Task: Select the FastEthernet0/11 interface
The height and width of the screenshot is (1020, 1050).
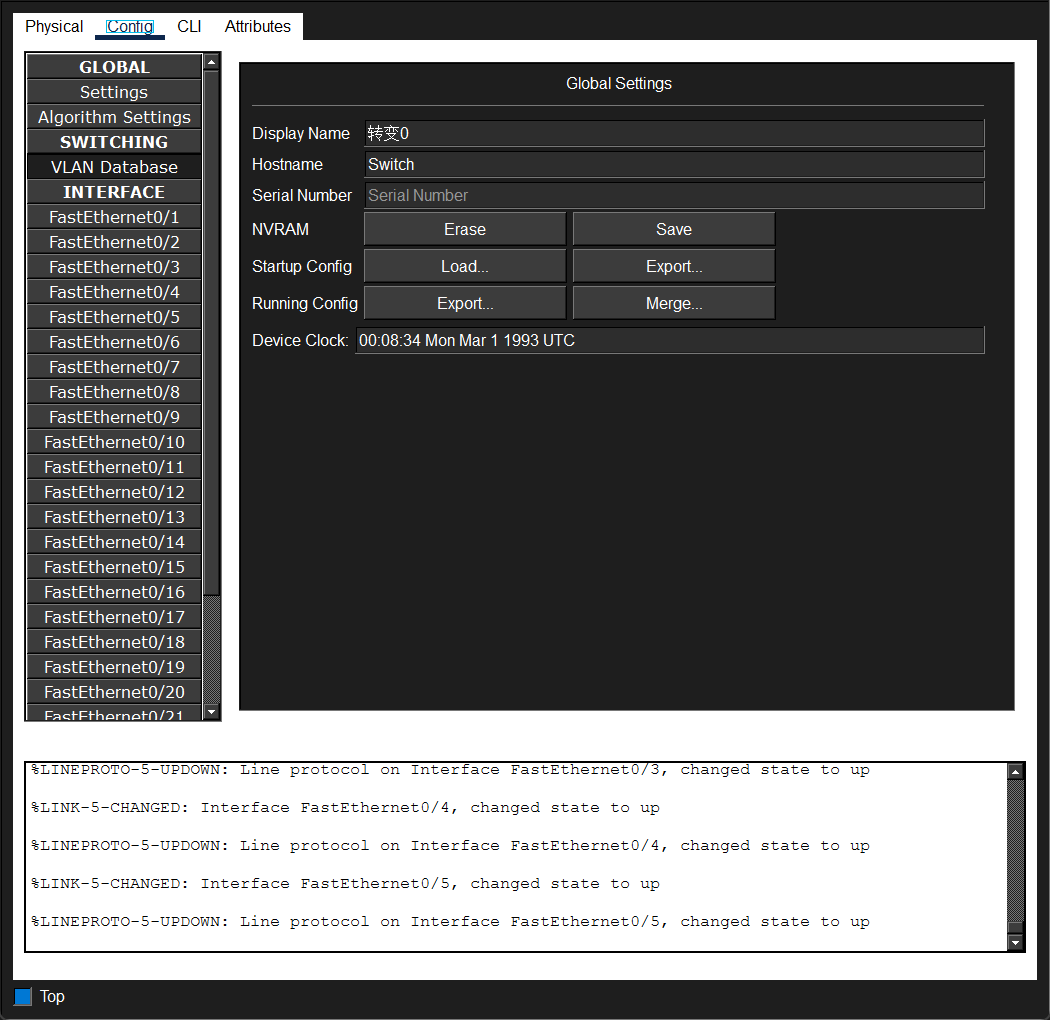Action: [114, 467]
